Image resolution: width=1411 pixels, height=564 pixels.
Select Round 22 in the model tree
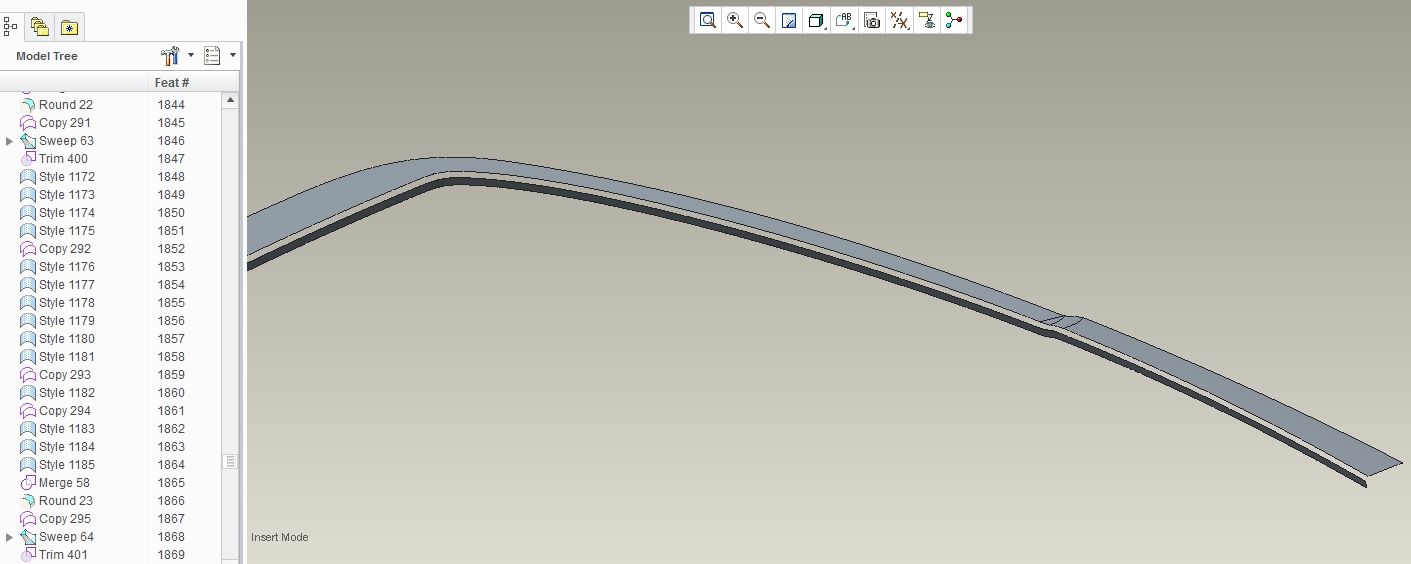pos(66,105)
